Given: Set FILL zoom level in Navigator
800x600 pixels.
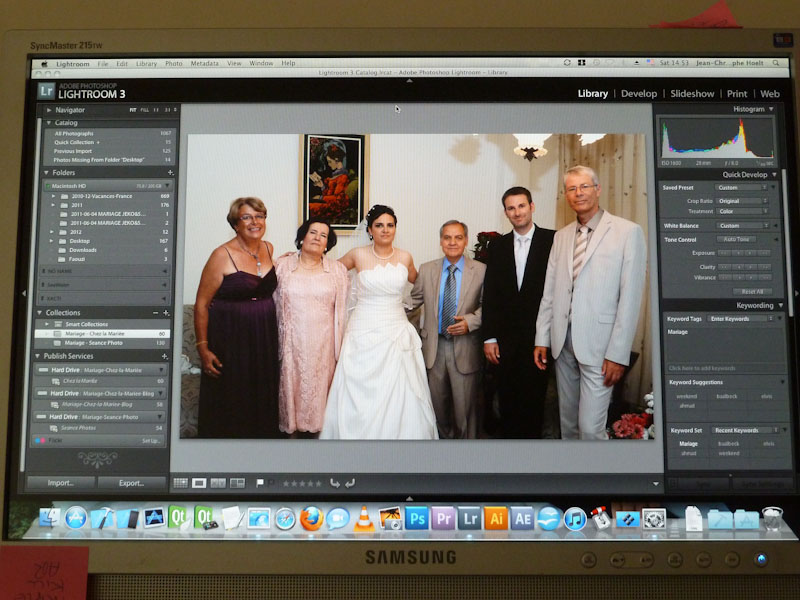Looking at the screenshot, I should (x=144, y=110).
